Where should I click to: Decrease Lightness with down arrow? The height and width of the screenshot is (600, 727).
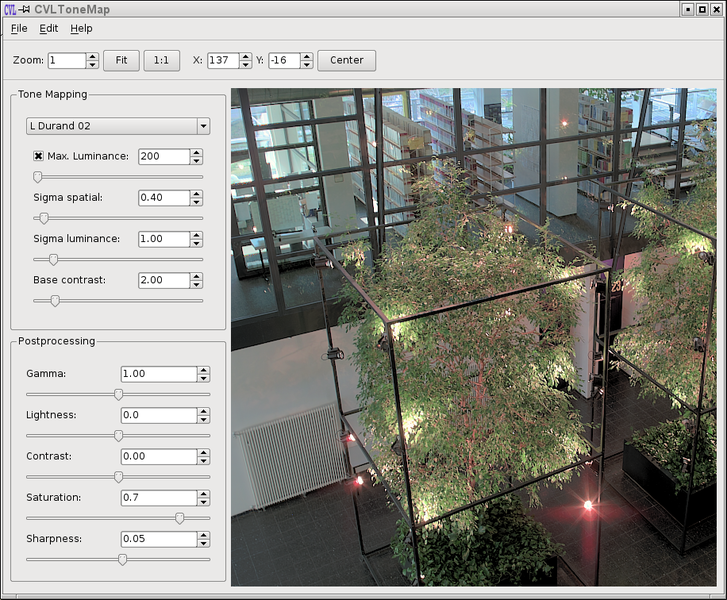click(x=204, y=419)
